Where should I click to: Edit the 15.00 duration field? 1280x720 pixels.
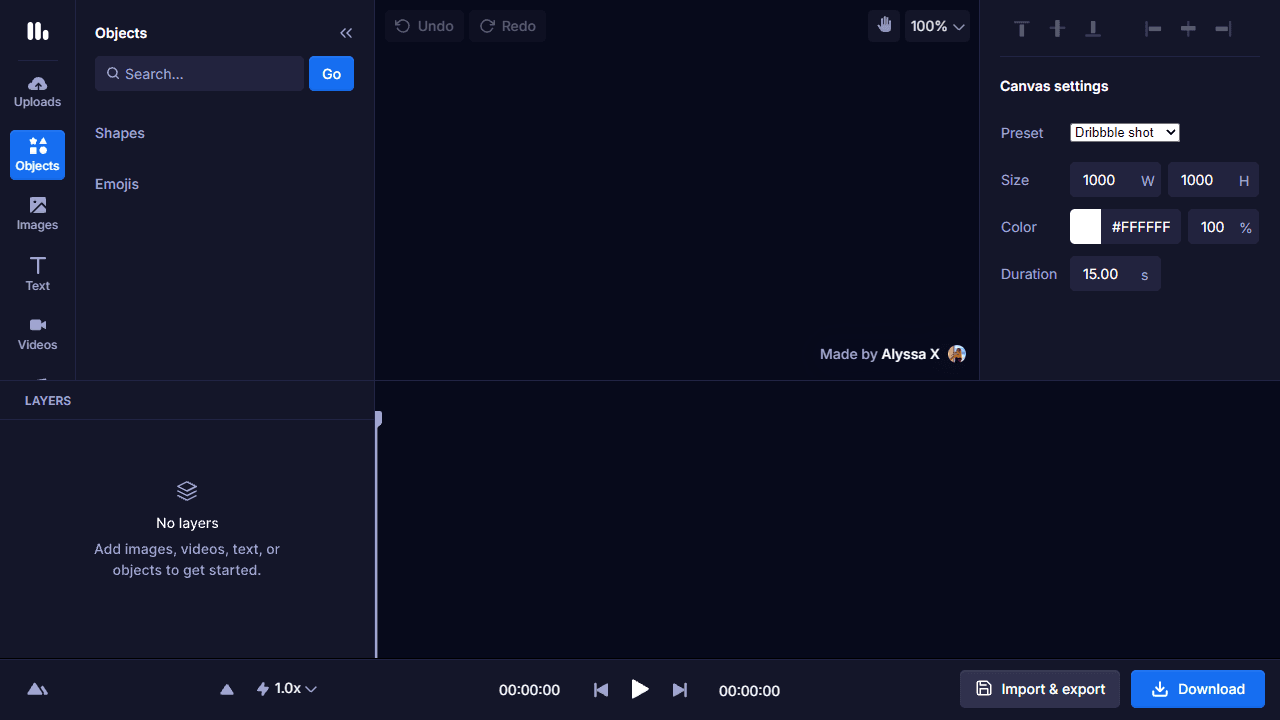(1115, 274)
